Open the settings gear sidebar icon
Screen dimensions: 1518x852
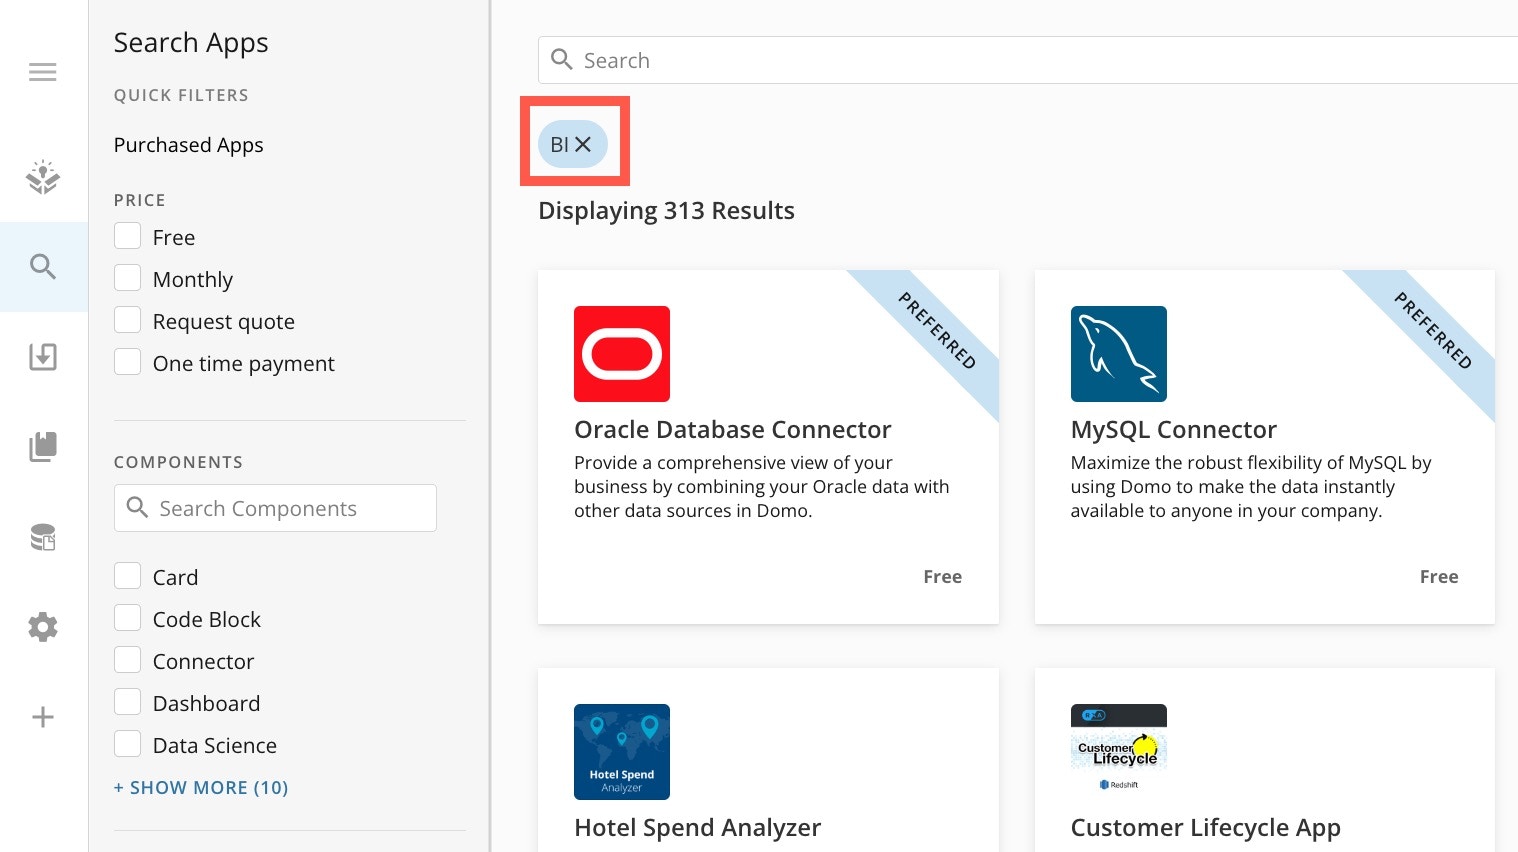(43, 627)
